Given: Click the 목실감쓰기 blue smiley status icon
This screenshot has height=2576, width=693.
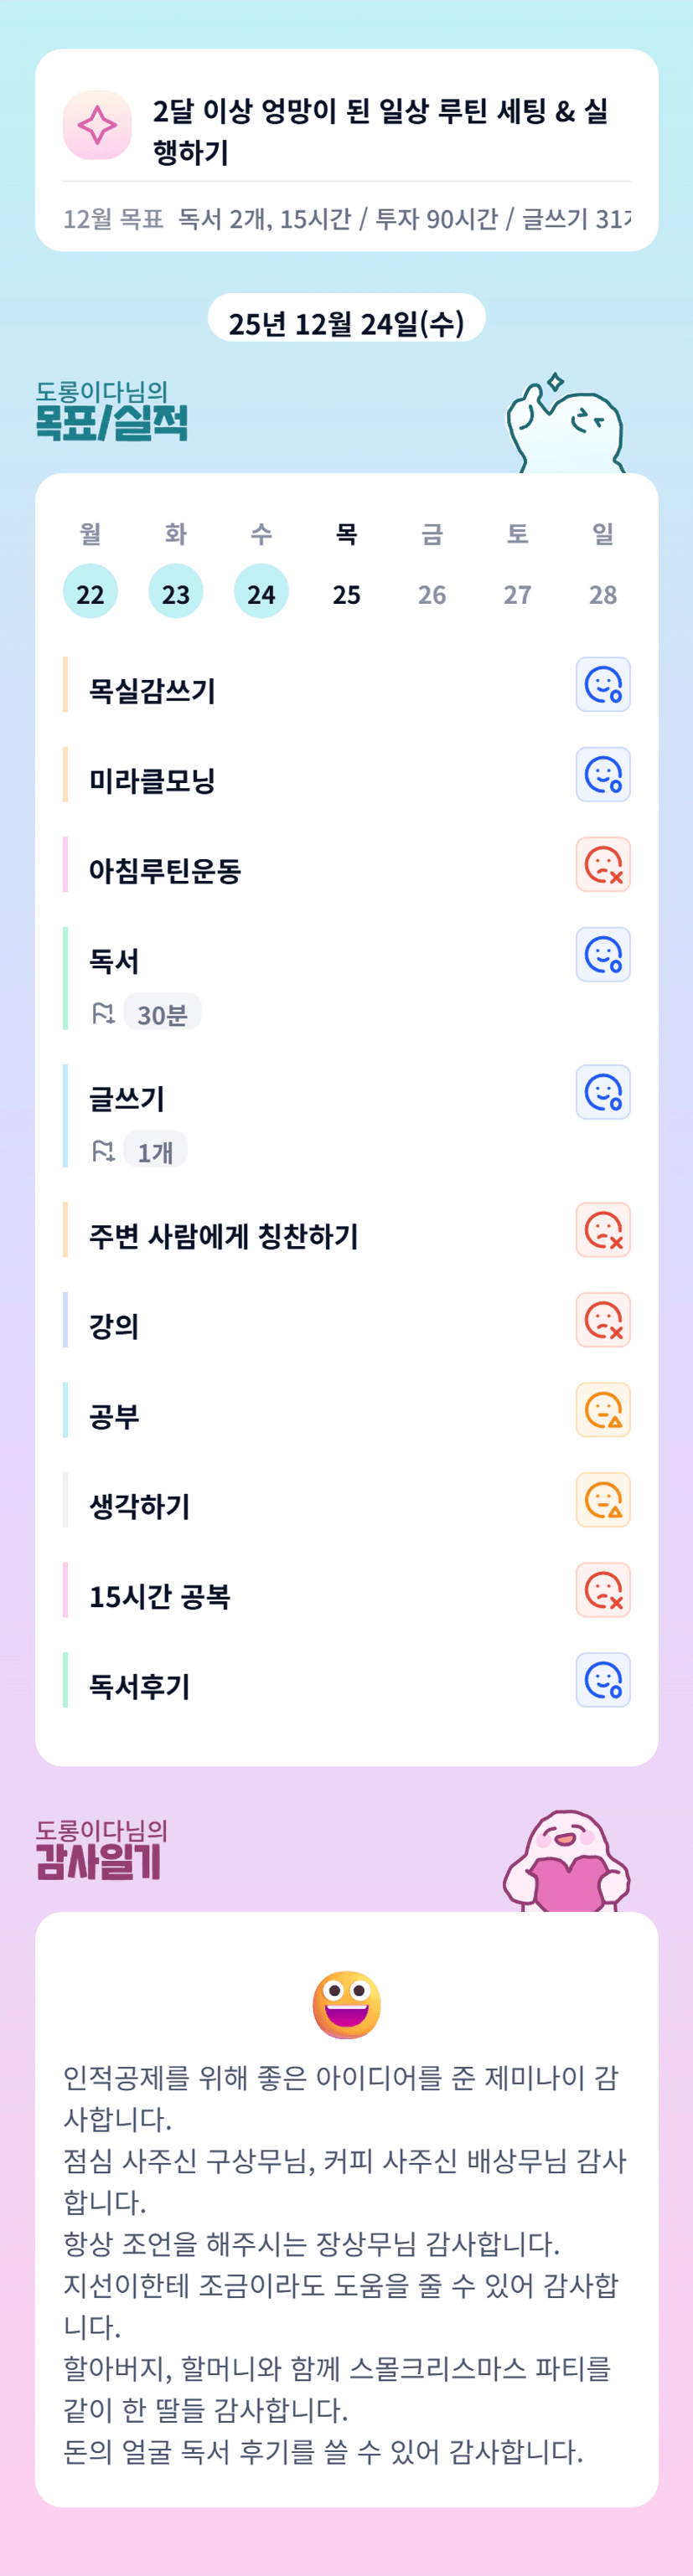Looking at the screenshot, I should 603,685.
